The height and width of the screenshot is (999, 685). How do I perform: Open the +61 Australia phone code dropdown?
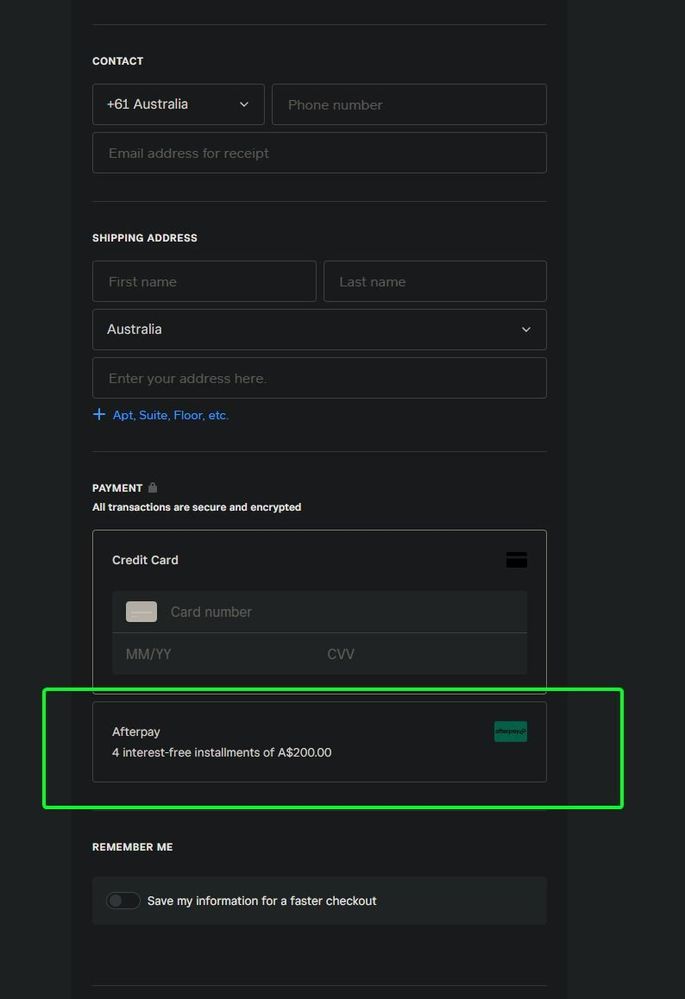(x=178, y=104)
